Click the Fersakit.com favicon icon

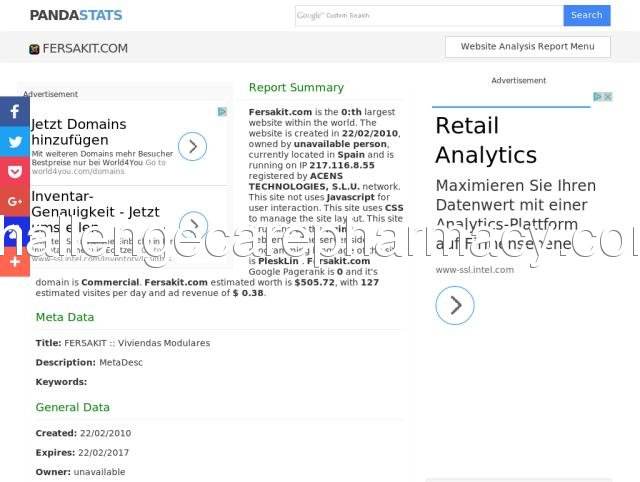tap(34, 49)
